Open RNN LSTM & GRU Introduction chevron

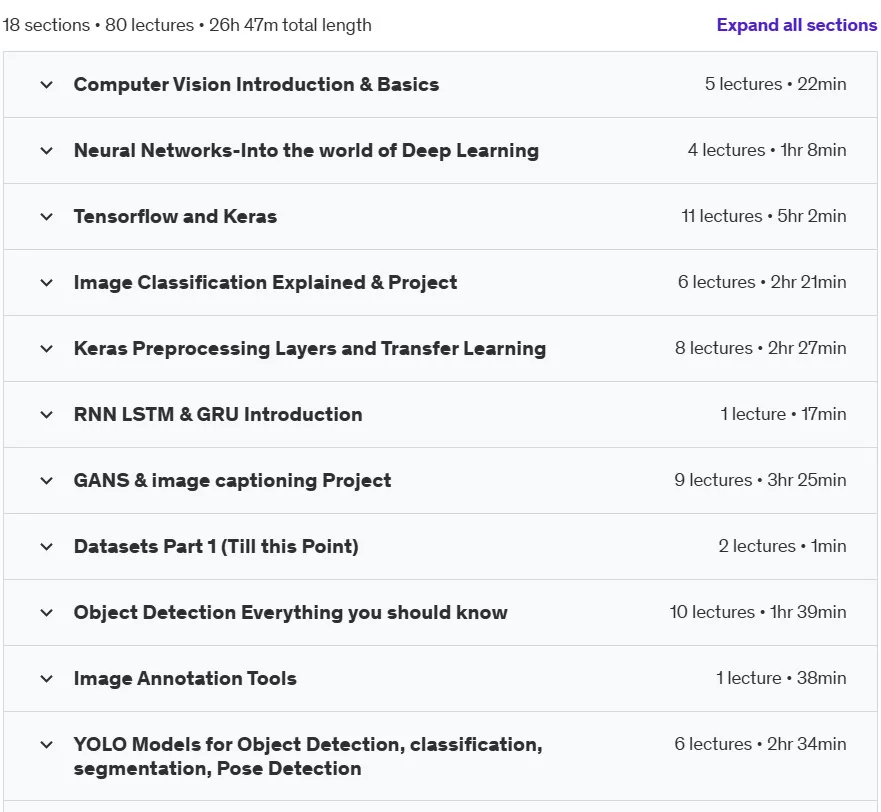[47, 415]
